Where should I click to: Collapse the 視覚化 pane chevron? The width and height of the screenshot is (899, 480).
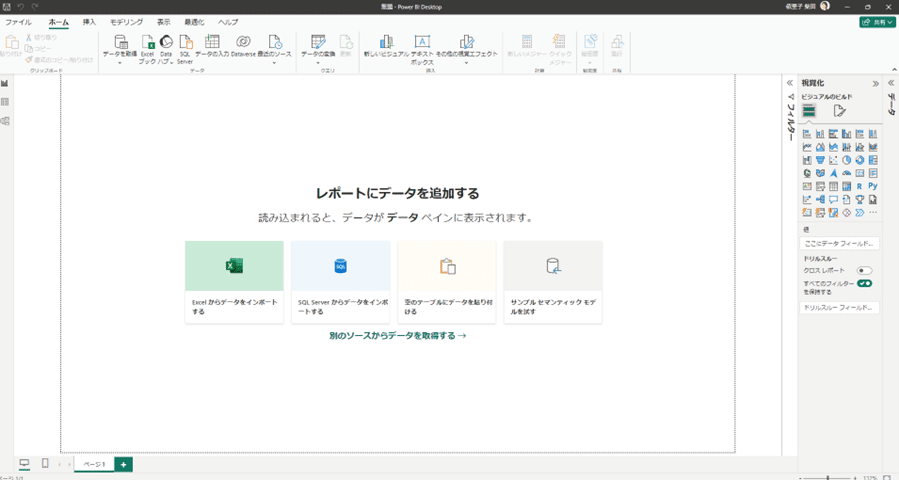click(875, 84)
